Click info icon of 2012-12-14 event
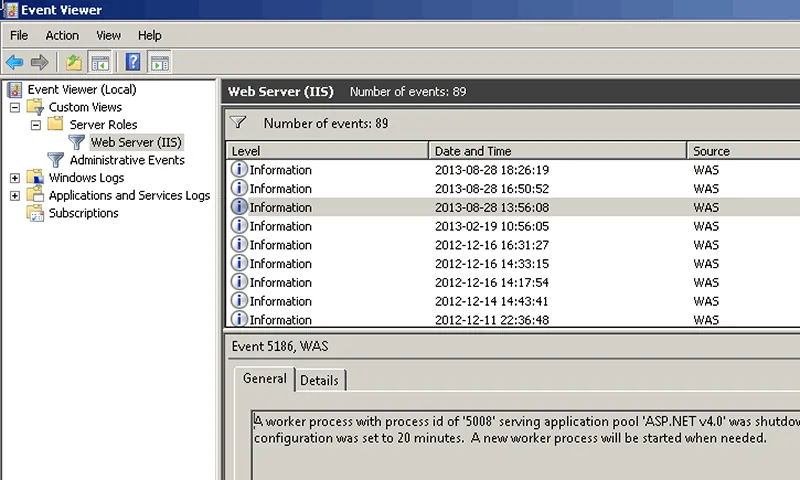 point(239,300)
